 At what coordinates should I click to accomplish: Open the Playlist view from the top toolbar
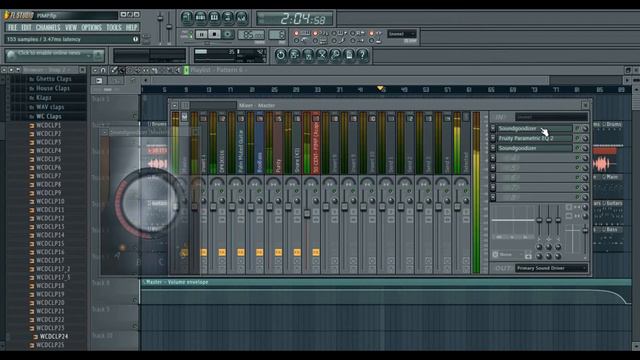(187, 18)
